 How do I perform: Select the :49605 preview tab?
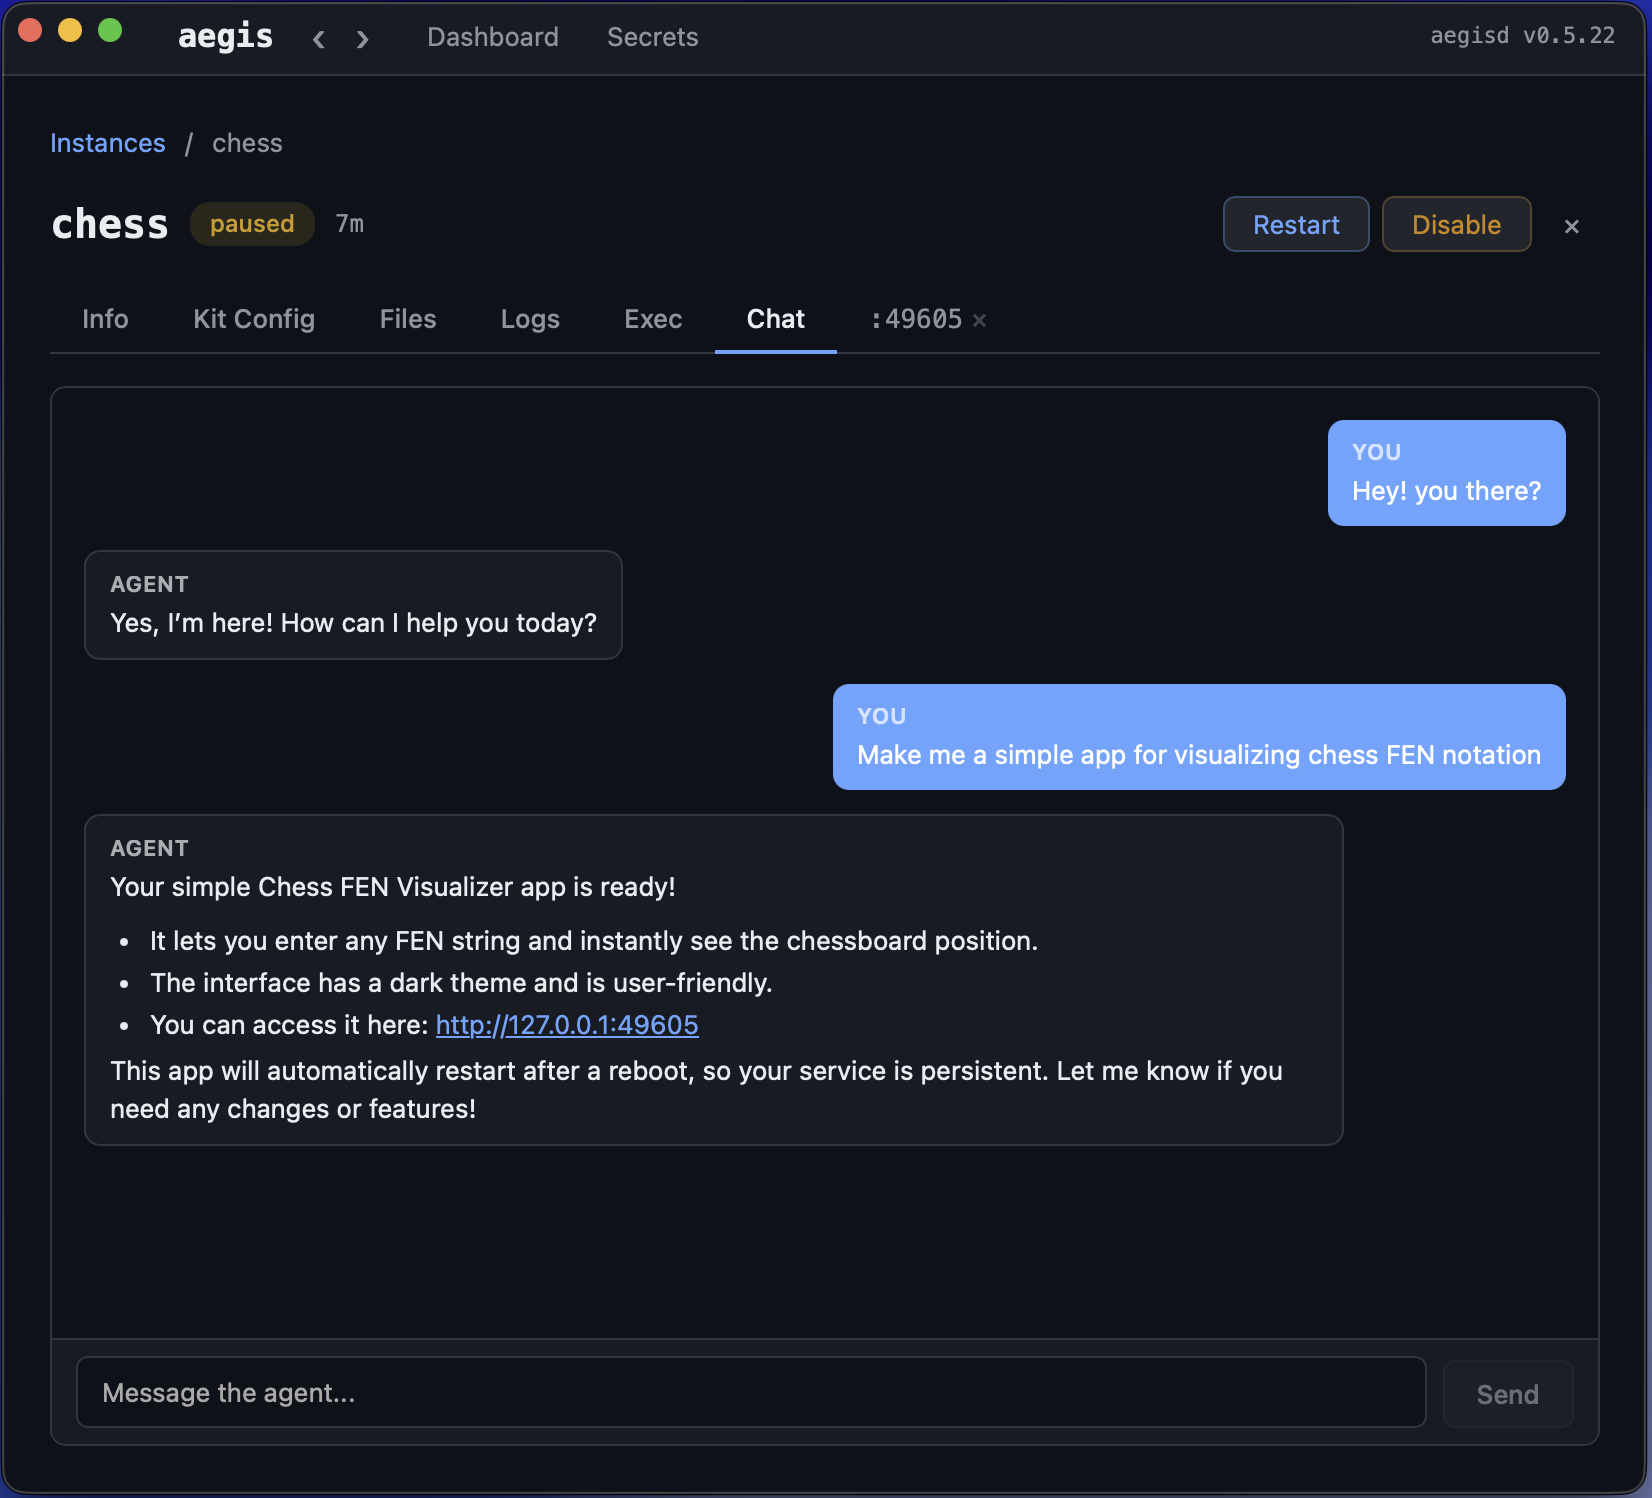tap(918, 319)
